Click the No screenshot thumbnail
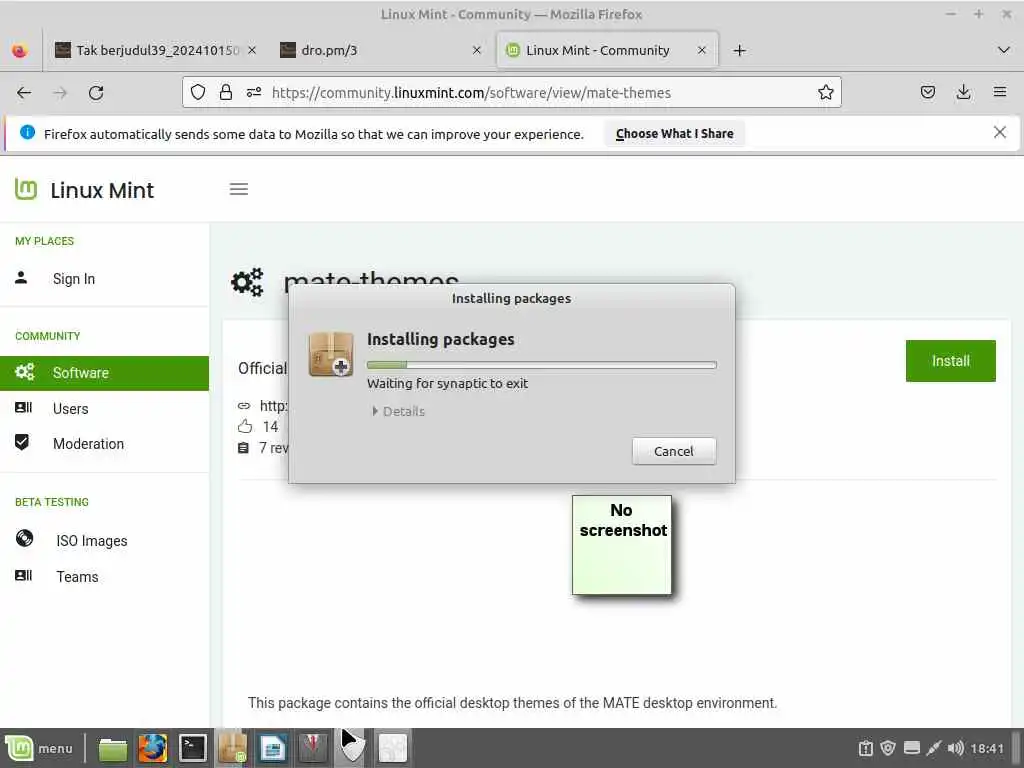Image resolution: width=1024 pixels, height=768 pixels. tap(622, 545)
